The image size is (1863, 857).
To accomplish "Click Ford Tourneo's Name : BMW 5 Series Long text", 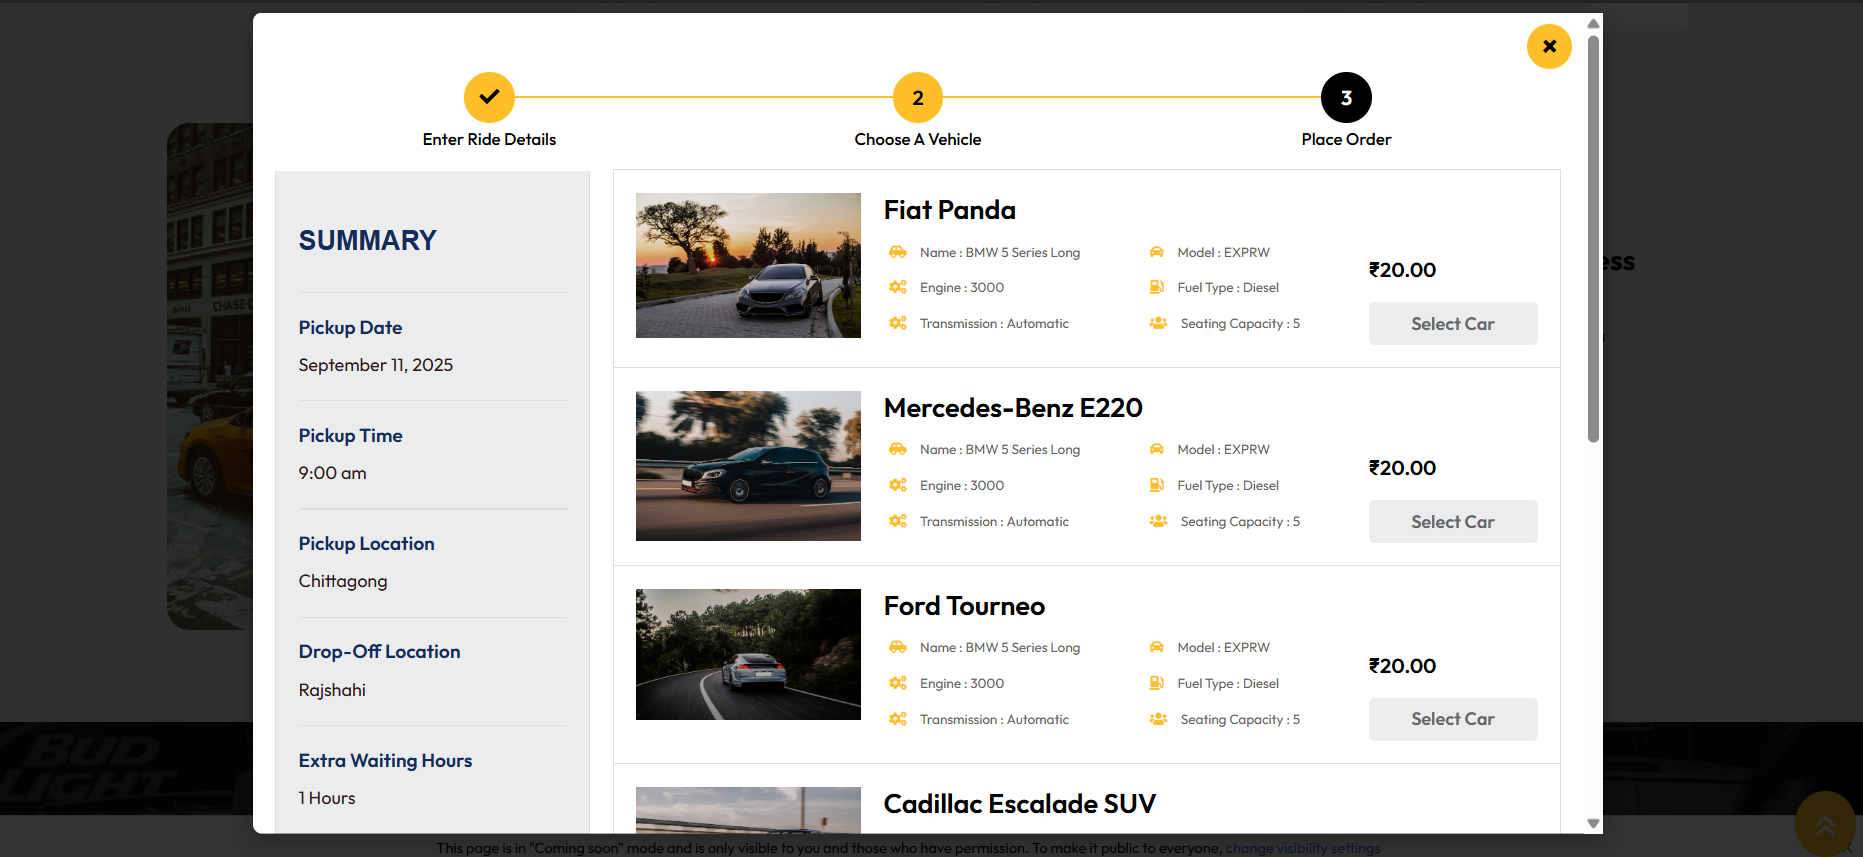I will coord(1000,647).
